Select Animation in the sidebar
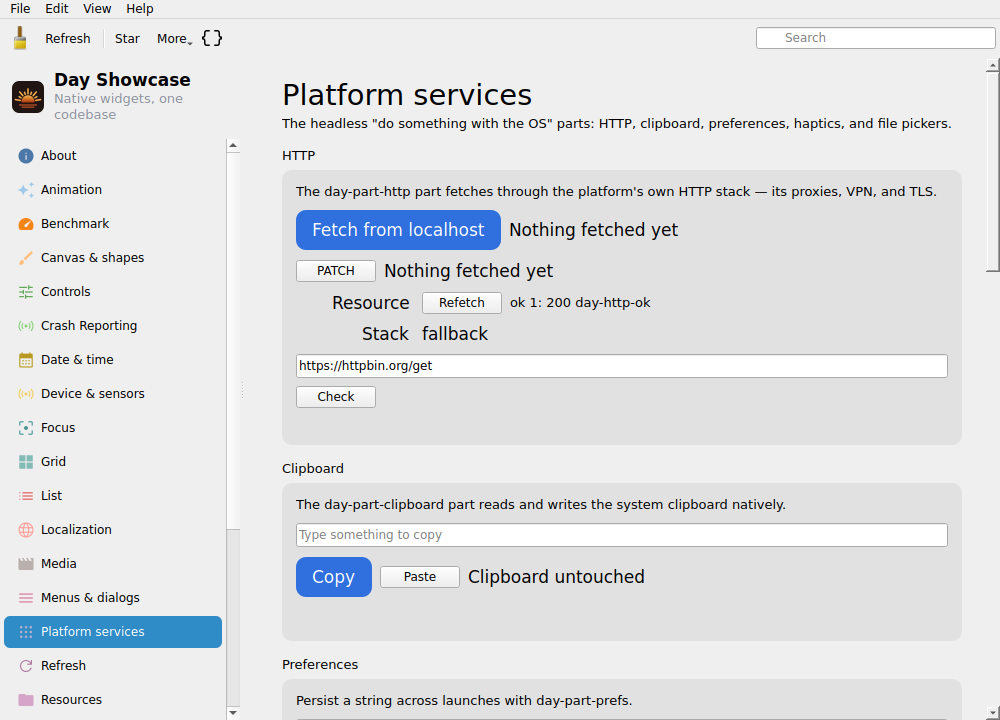 tap(113, 189)
